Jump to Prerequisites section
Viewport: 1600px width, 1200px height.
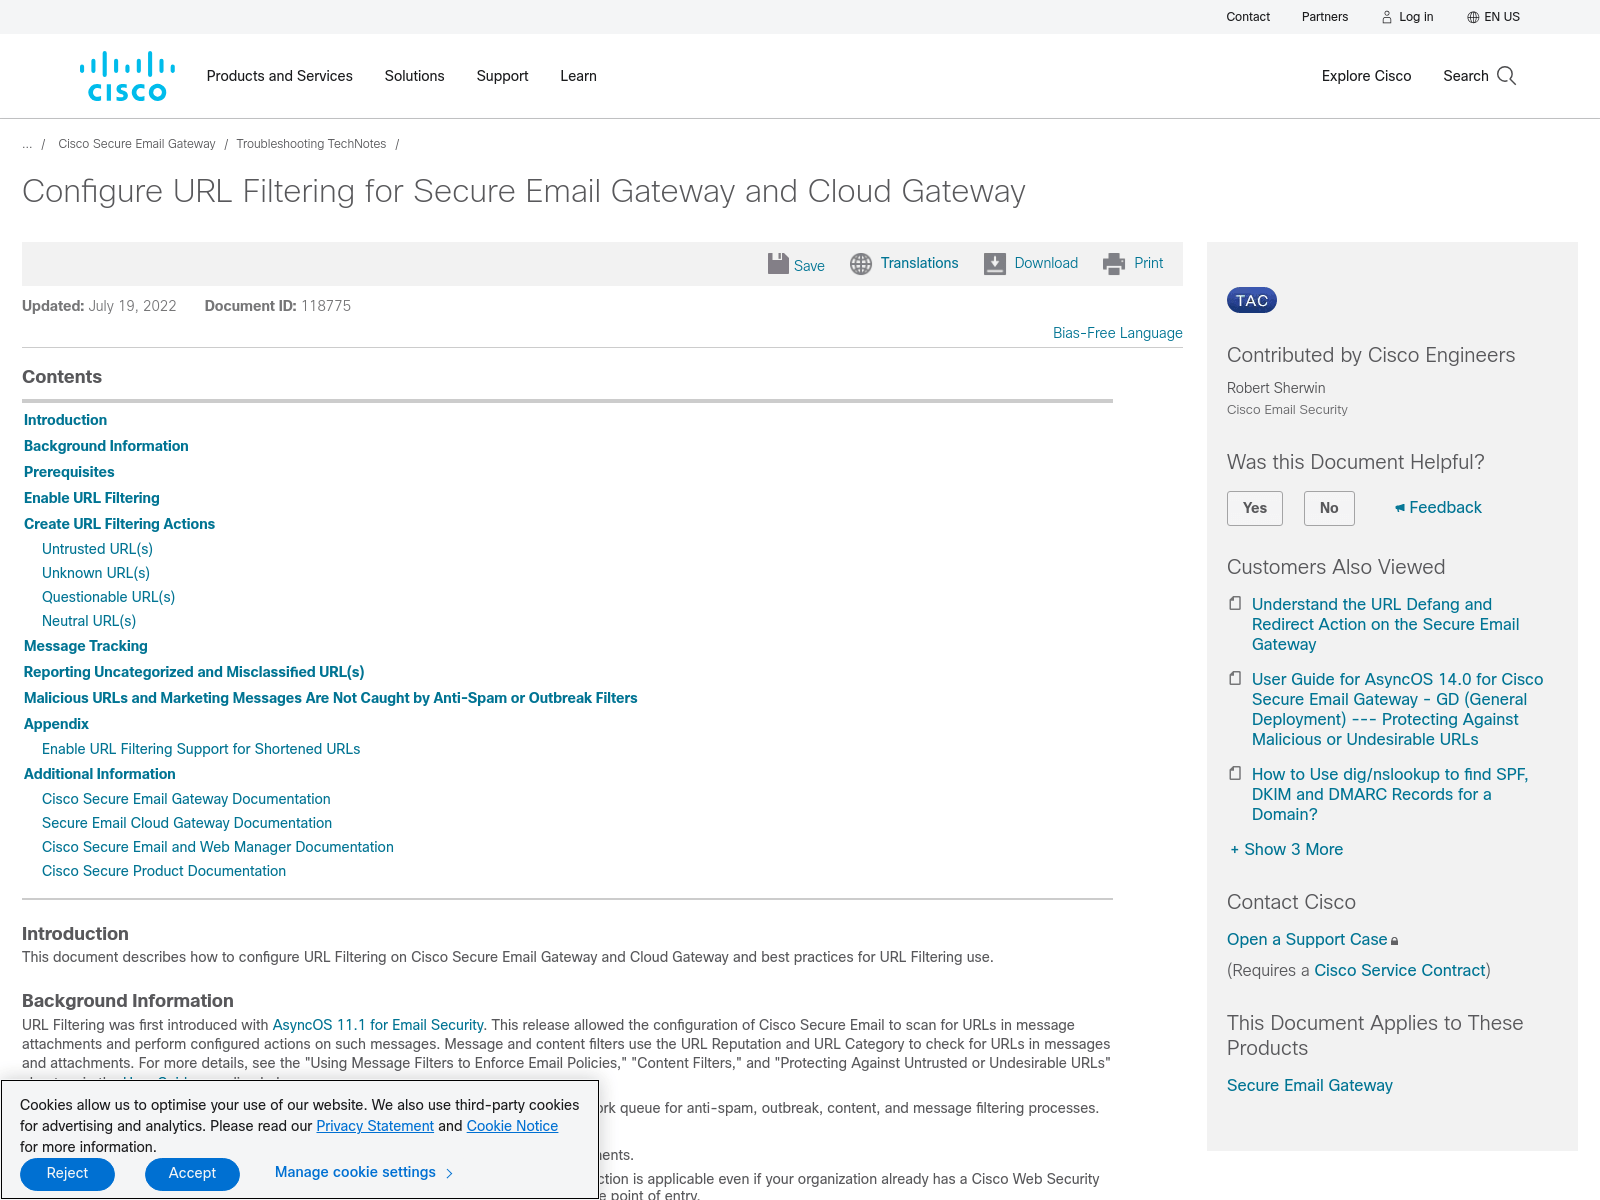pyautogui.click(x=69, y=472)
